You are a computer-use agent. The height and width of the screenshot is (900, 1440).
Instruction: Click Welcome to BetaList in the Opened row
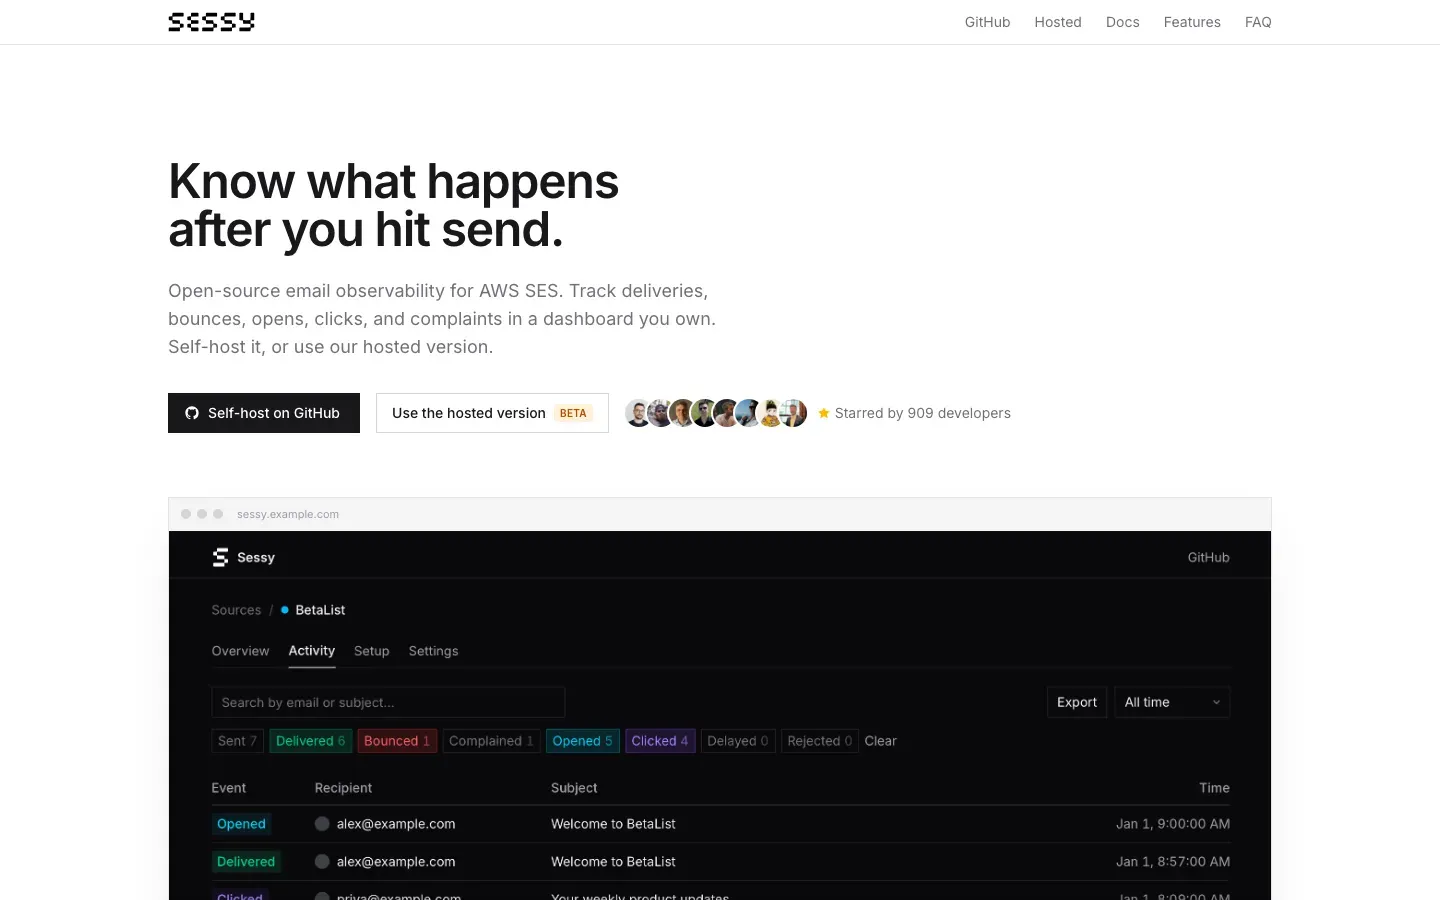pyautogui.click(x=613, y=824)
